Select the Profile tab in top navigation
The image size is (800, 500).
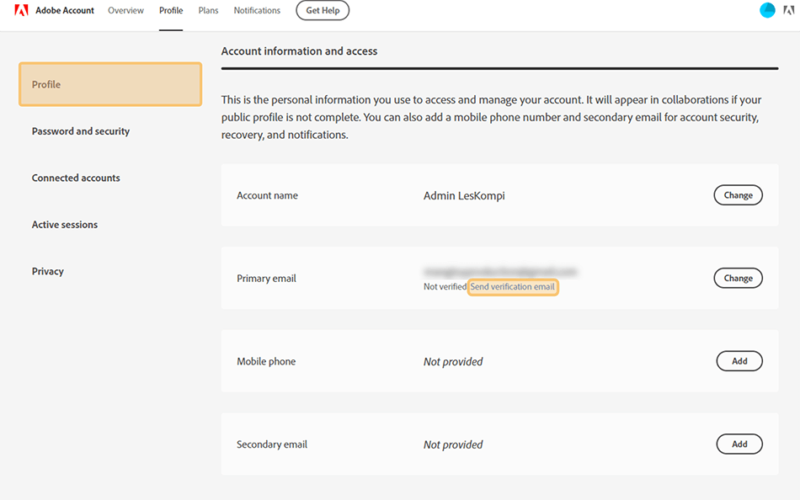point(171,10)
